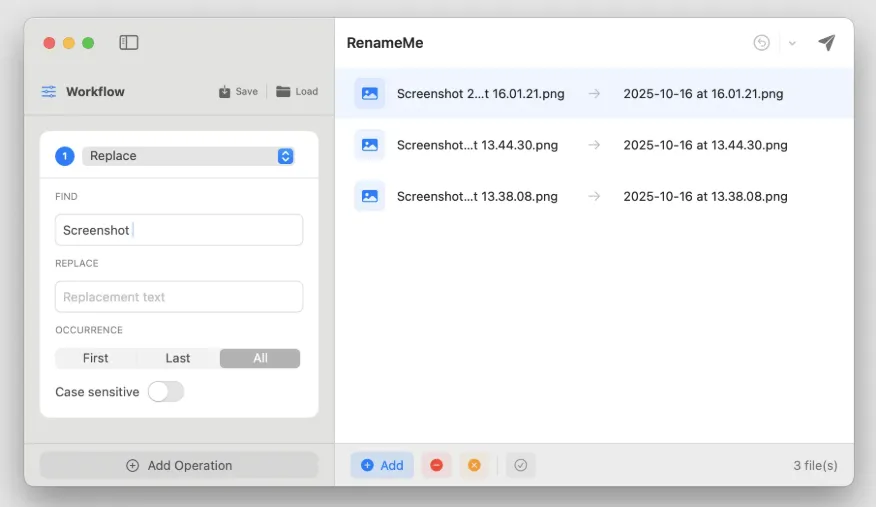Click into the Find field containing Screenshot
Viewport: 876px width, 507px height.
point(179,230)
